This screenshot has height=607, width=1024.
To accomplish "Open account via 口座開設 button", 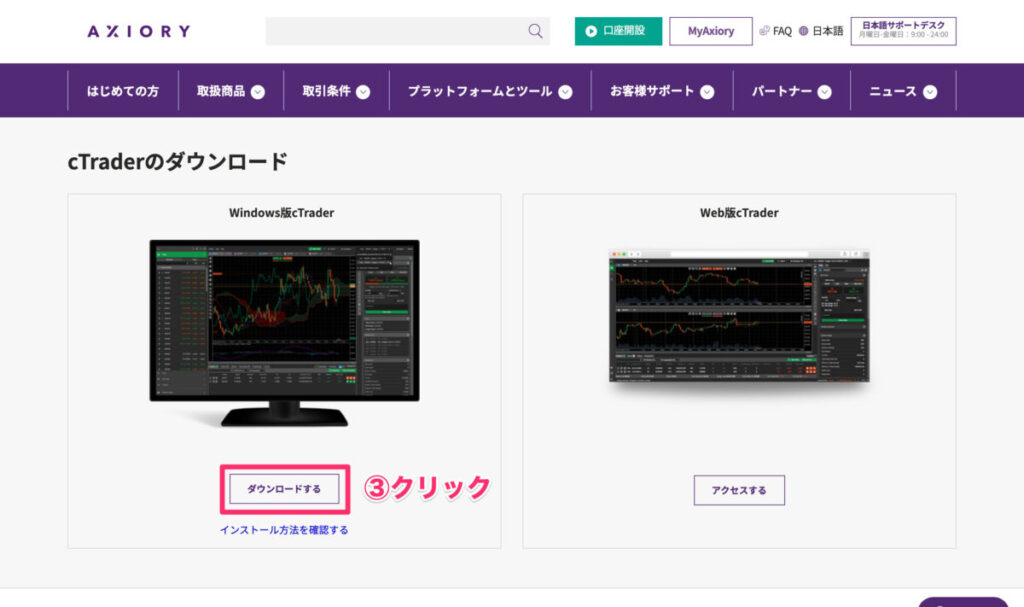I will click(x=618, y=31).
